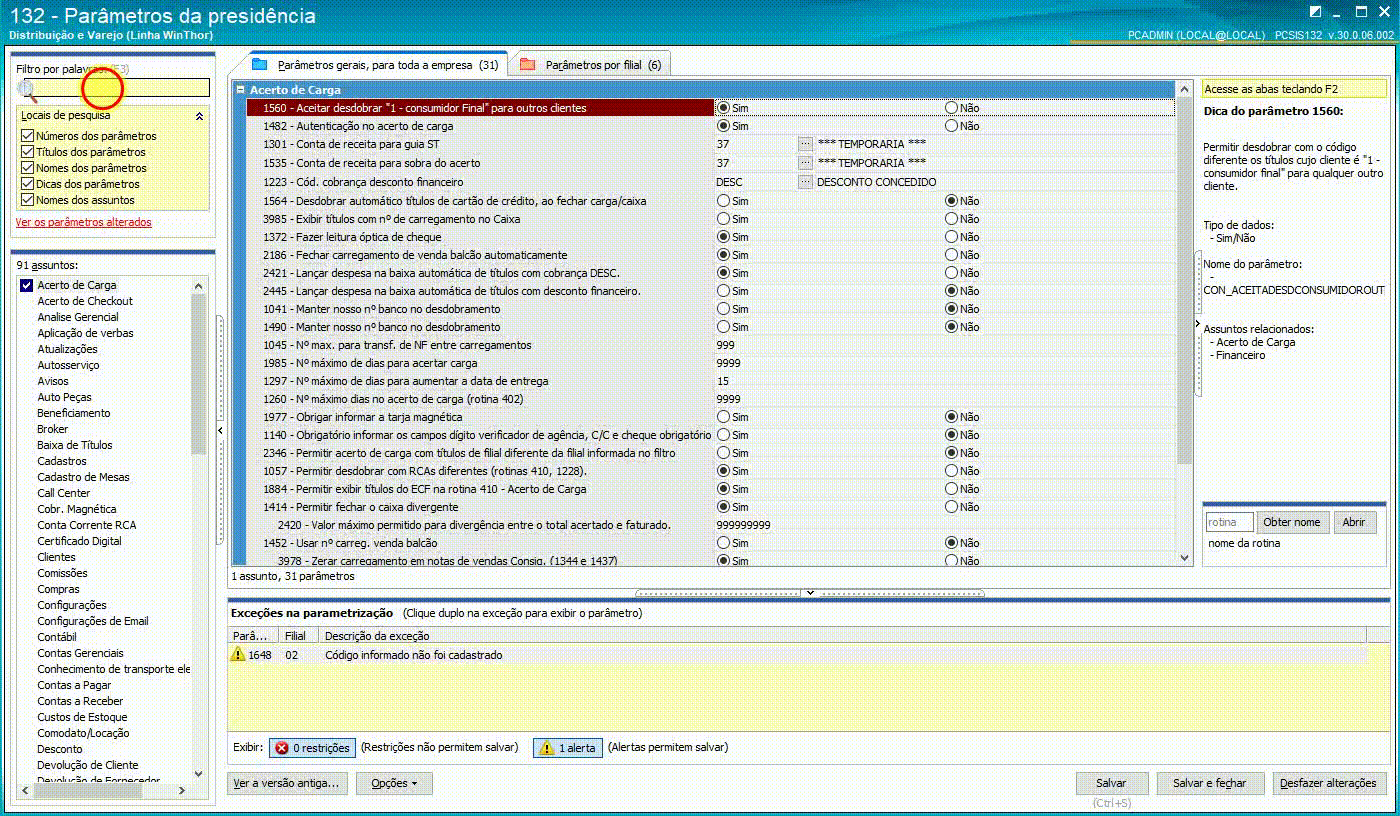Open lookup for Conta de receita guia ST

coord(805,144)
